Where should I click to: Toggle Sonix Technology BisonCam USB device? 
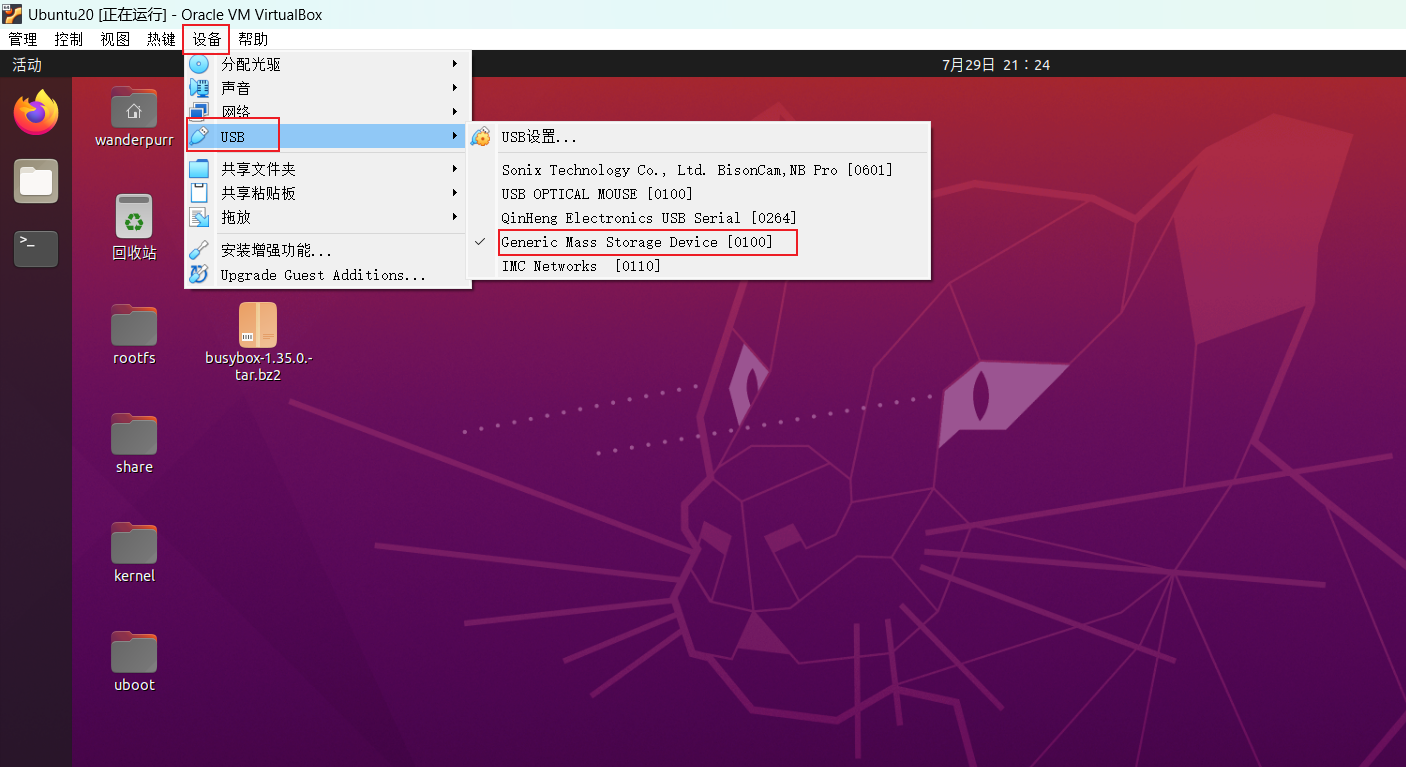click(699, 170)
